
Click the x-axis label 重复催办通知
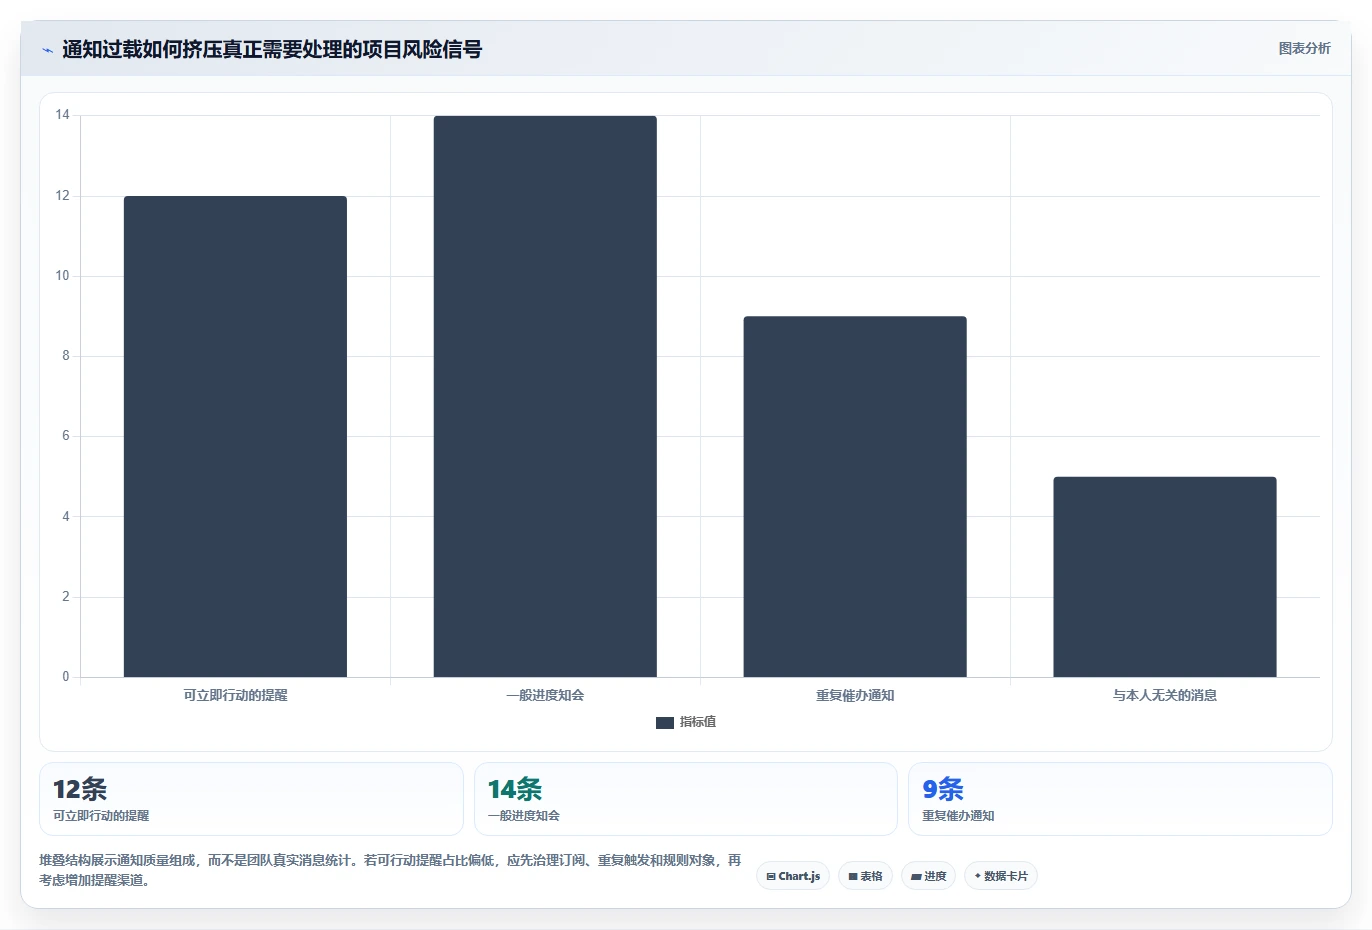click(855, 695)
